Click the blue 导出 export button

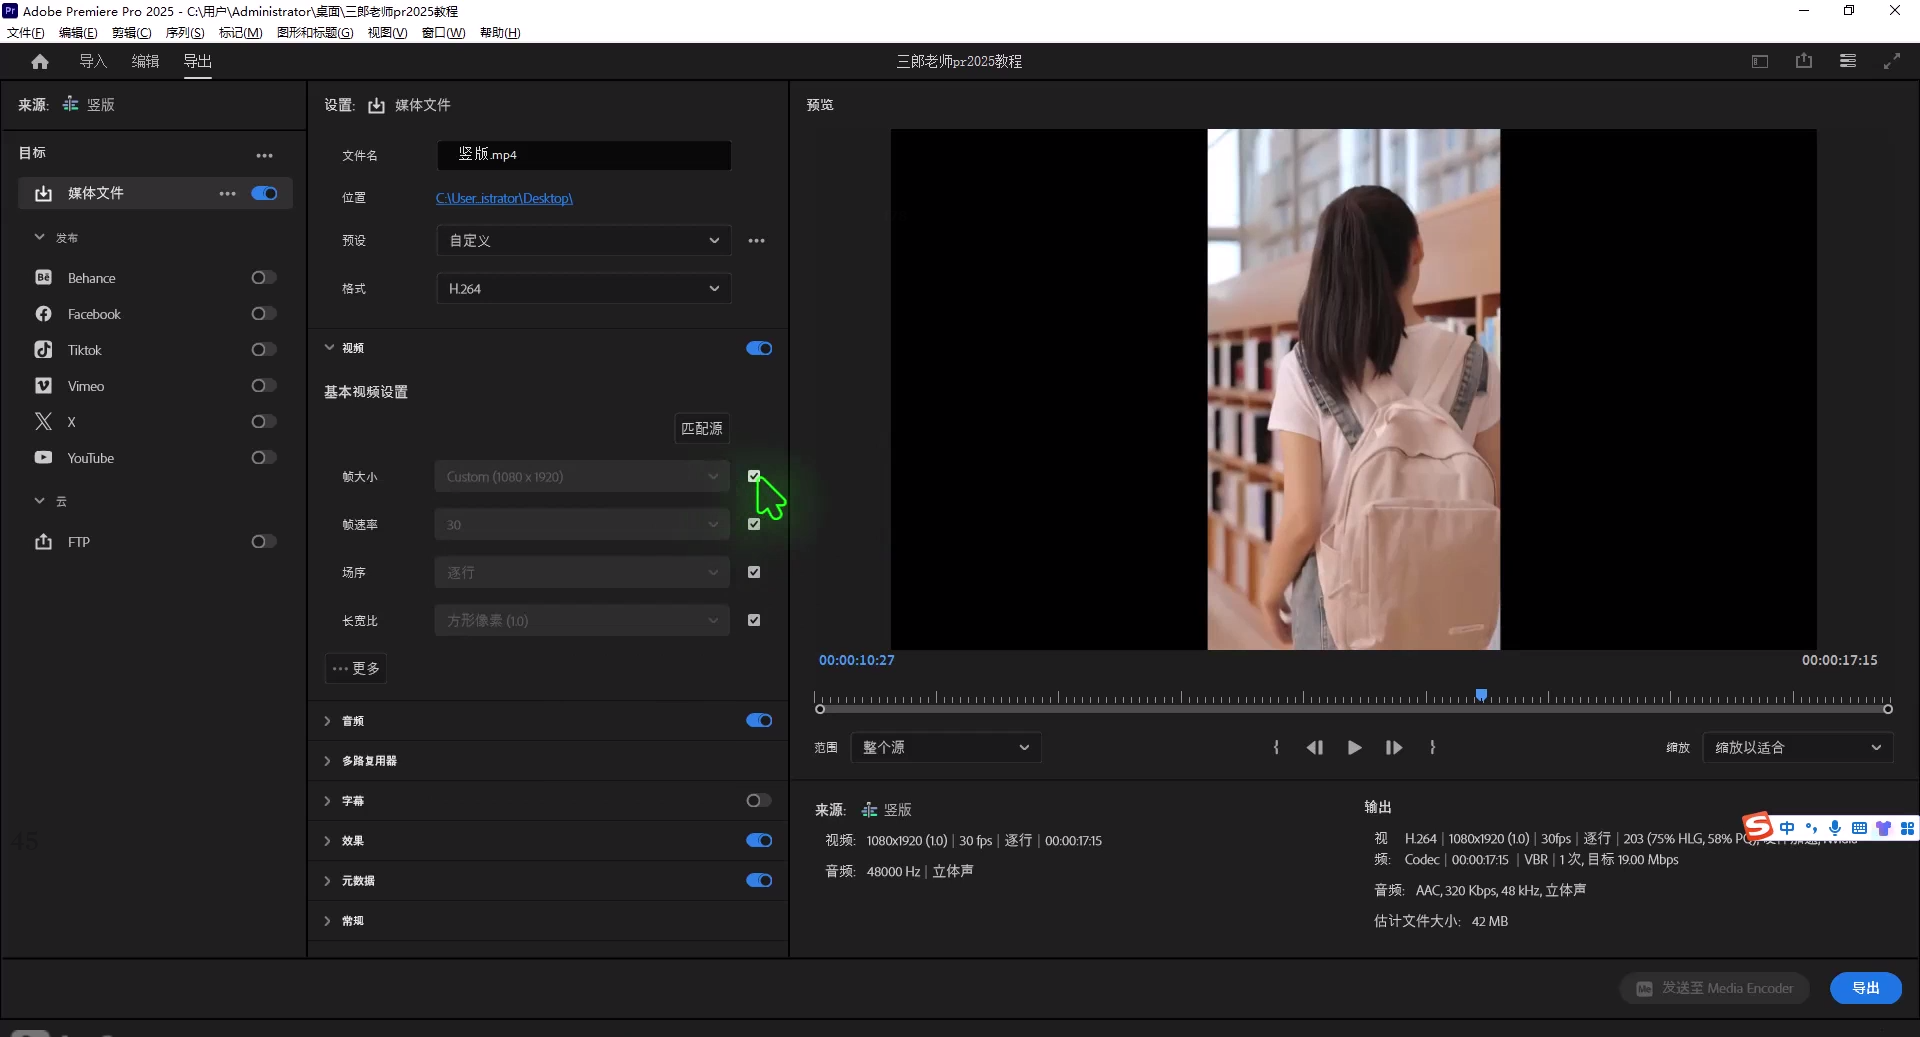pyautogui.click(x=1866, y=988)
